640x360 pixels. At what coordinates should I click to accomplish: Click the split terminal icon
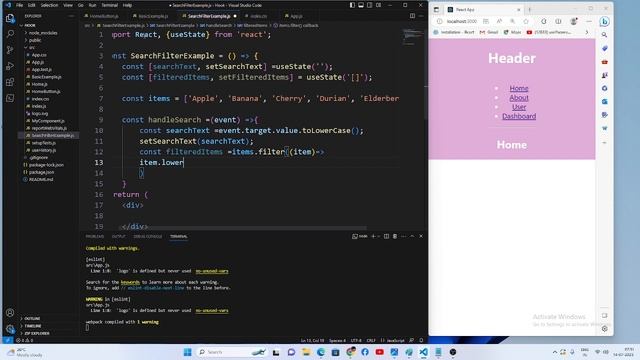tap(386, 236)
